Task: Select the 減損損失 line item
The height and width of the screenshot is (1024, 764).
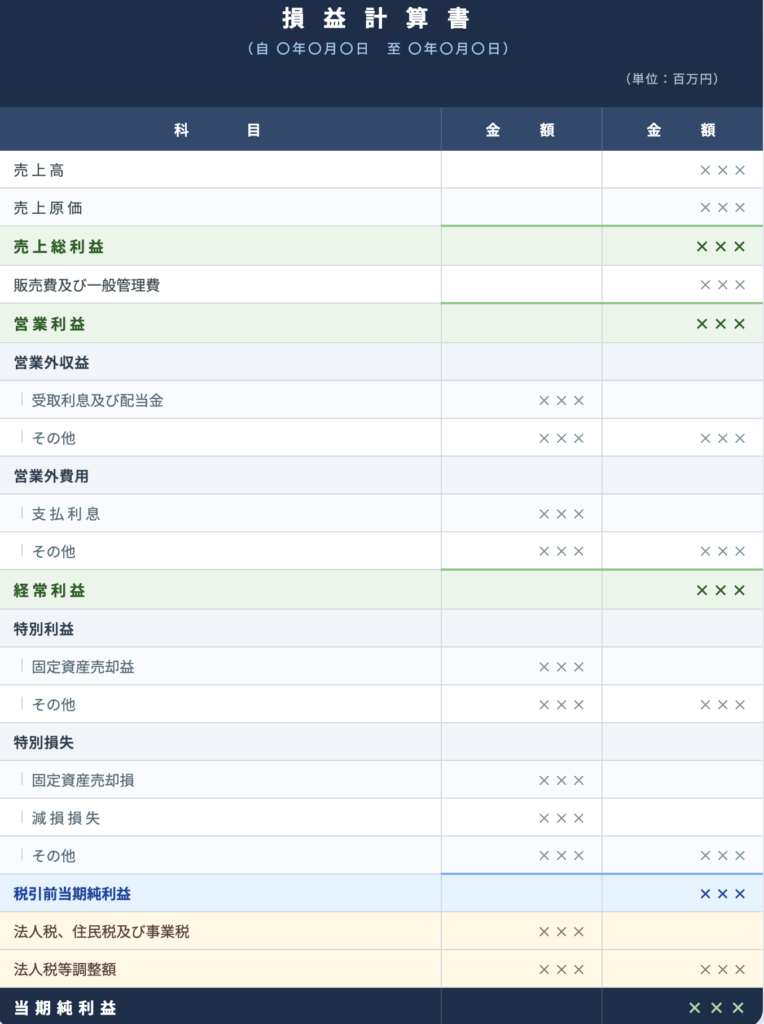Action: (x=66, y=818)
